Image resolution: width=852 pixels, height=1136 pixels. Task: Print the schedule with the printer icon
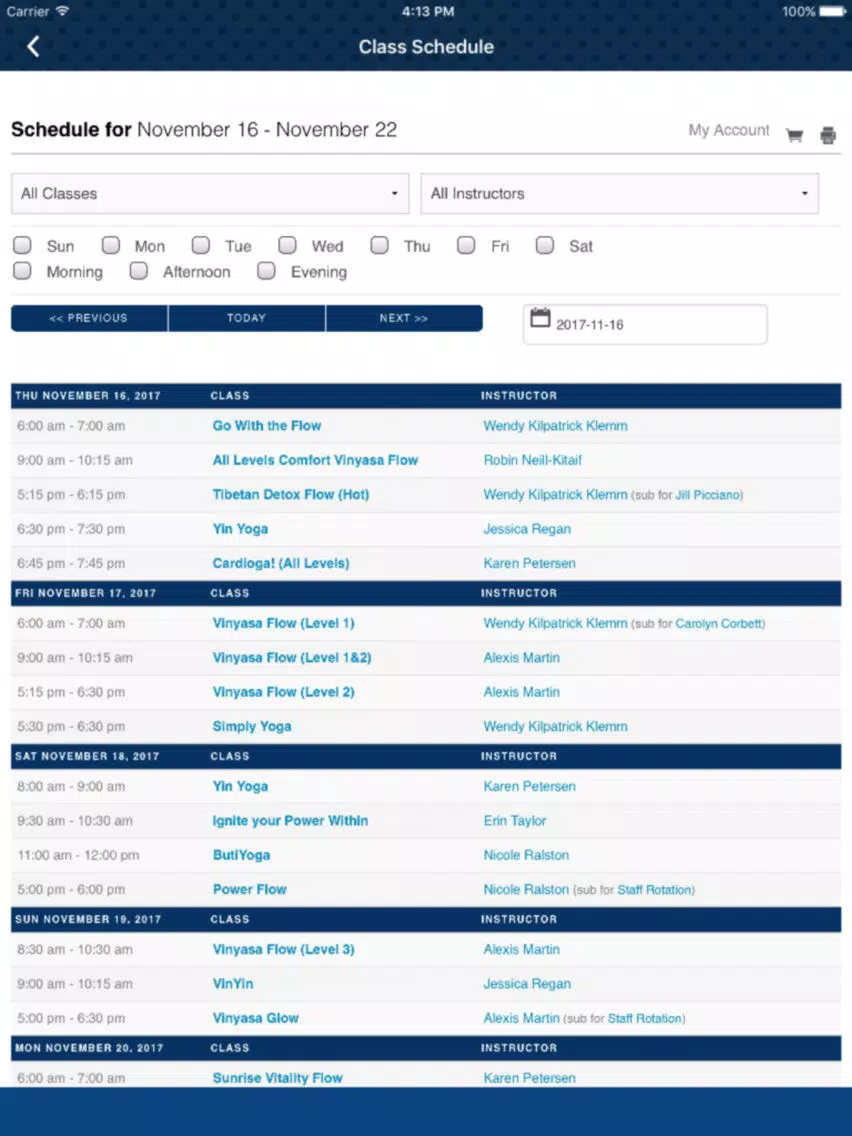pos(828,135)
